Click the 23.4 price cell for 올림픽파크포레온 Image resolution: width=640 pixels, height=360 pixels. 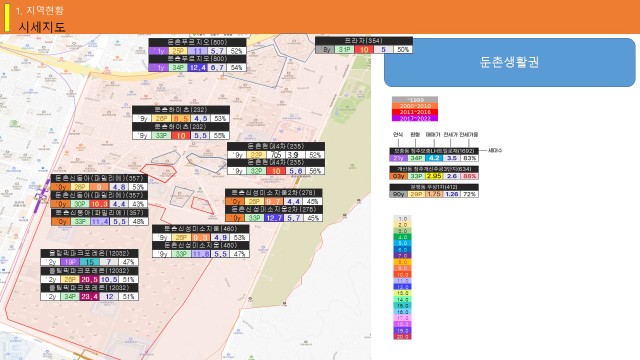point(89,296)
